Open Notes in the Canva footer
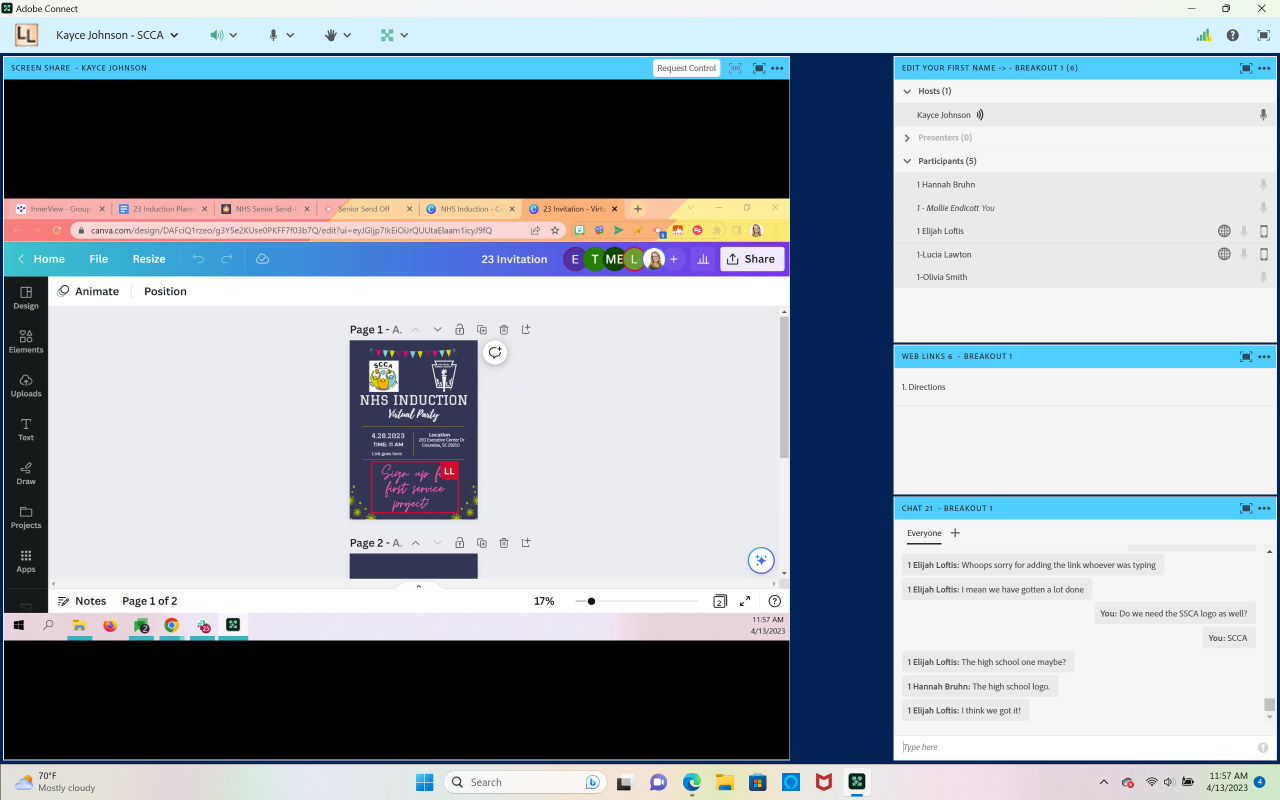The width and height of the screenshot is (1280, 800). pos(82,601)
